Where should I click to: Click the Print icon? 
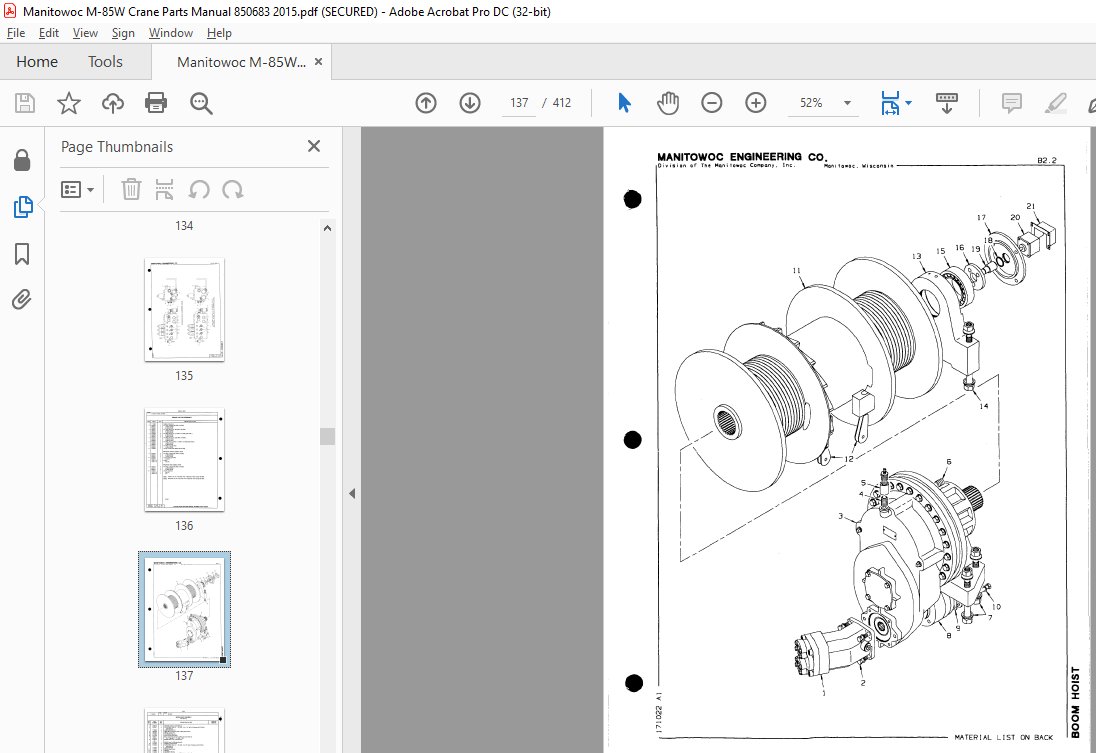tap(156, 103)
